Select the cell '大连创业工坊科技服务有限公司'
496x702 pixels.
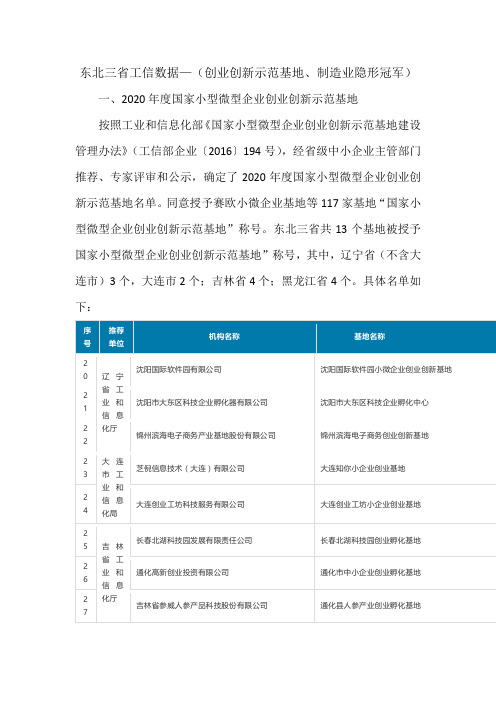[190, 505]
